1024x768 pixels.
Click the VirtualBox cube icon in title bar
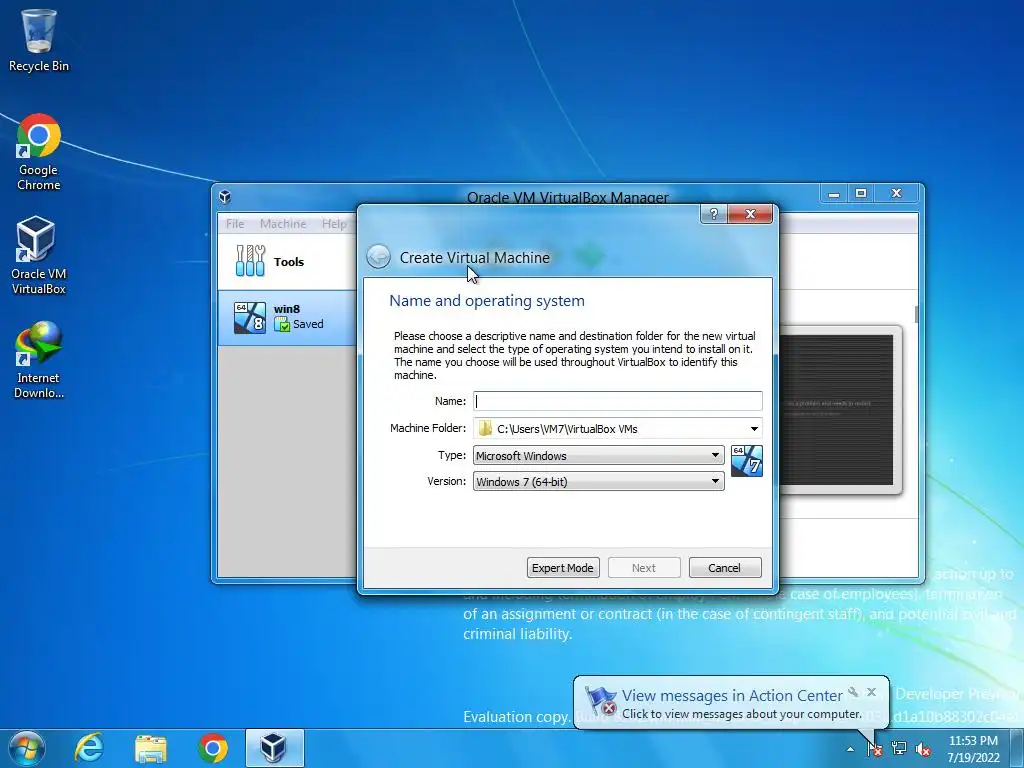click(x=225, y=197)
